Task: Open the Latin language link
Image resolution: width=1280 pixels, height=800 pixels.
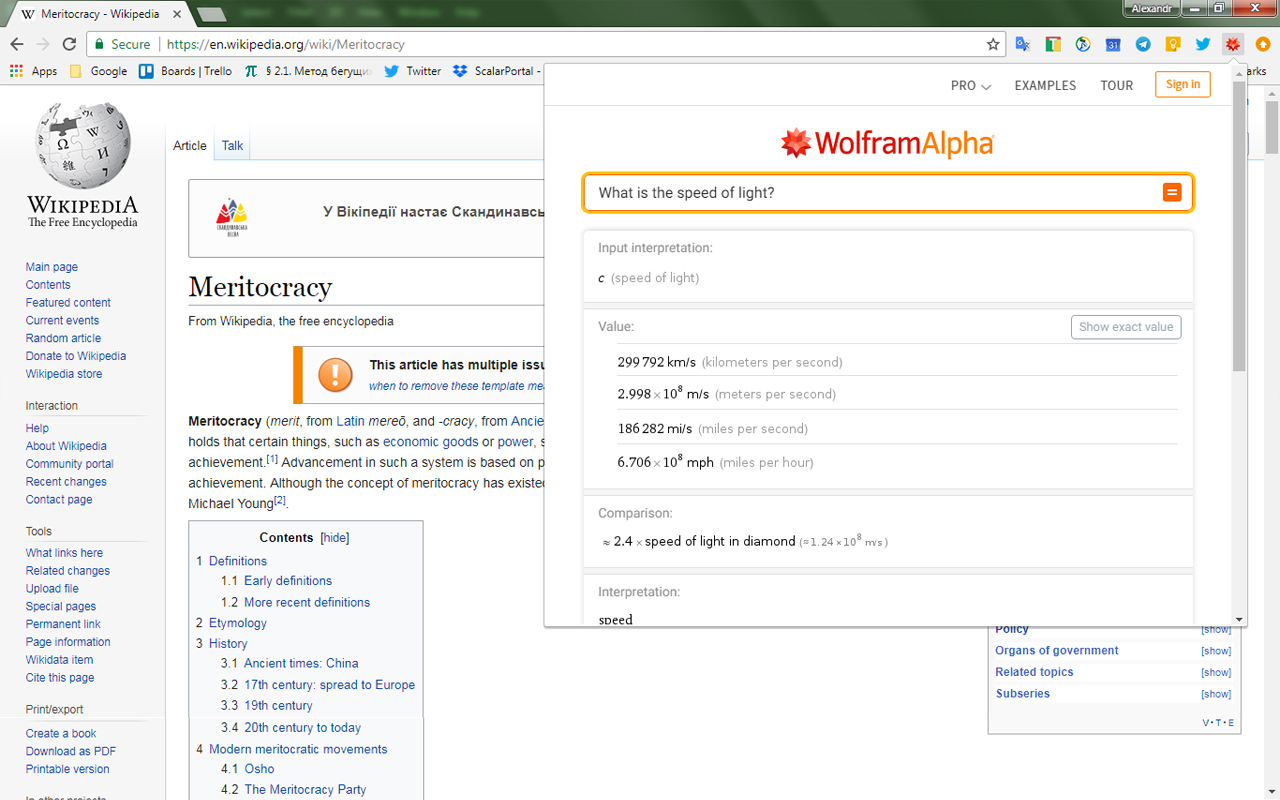Action: pyautogui.click(x=350, y=421)
